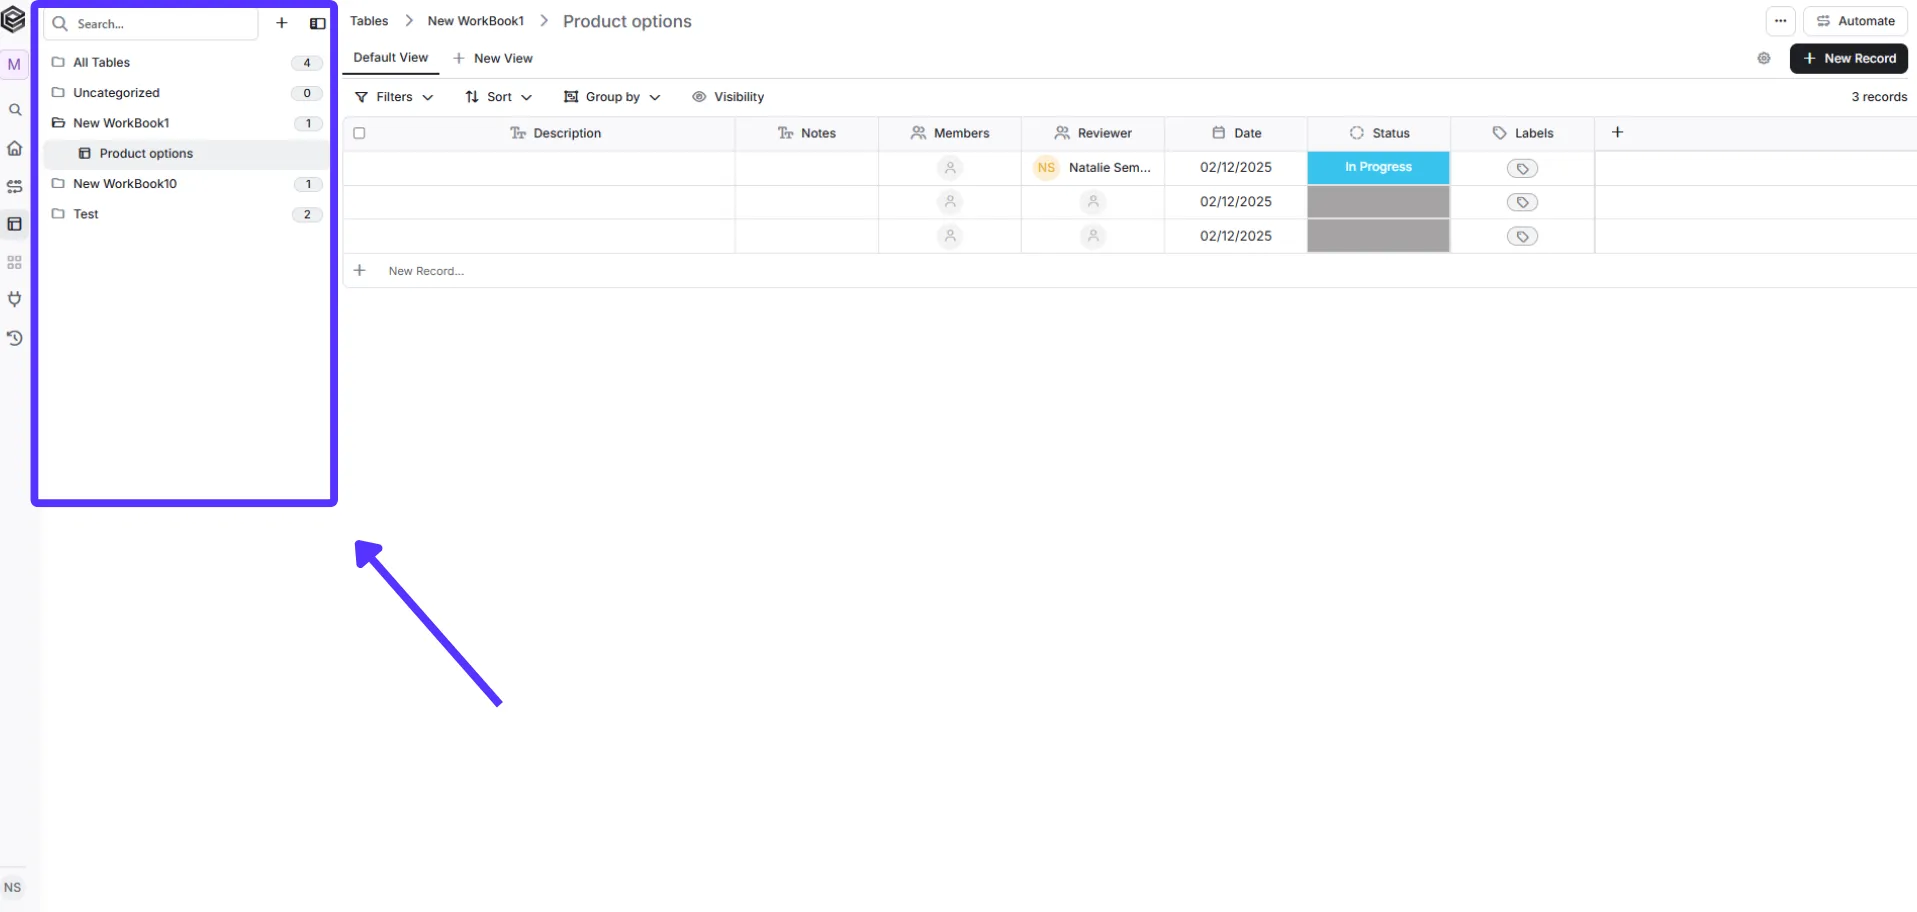
Task: Click In Progress status cell
Action: click(1378, 168)
